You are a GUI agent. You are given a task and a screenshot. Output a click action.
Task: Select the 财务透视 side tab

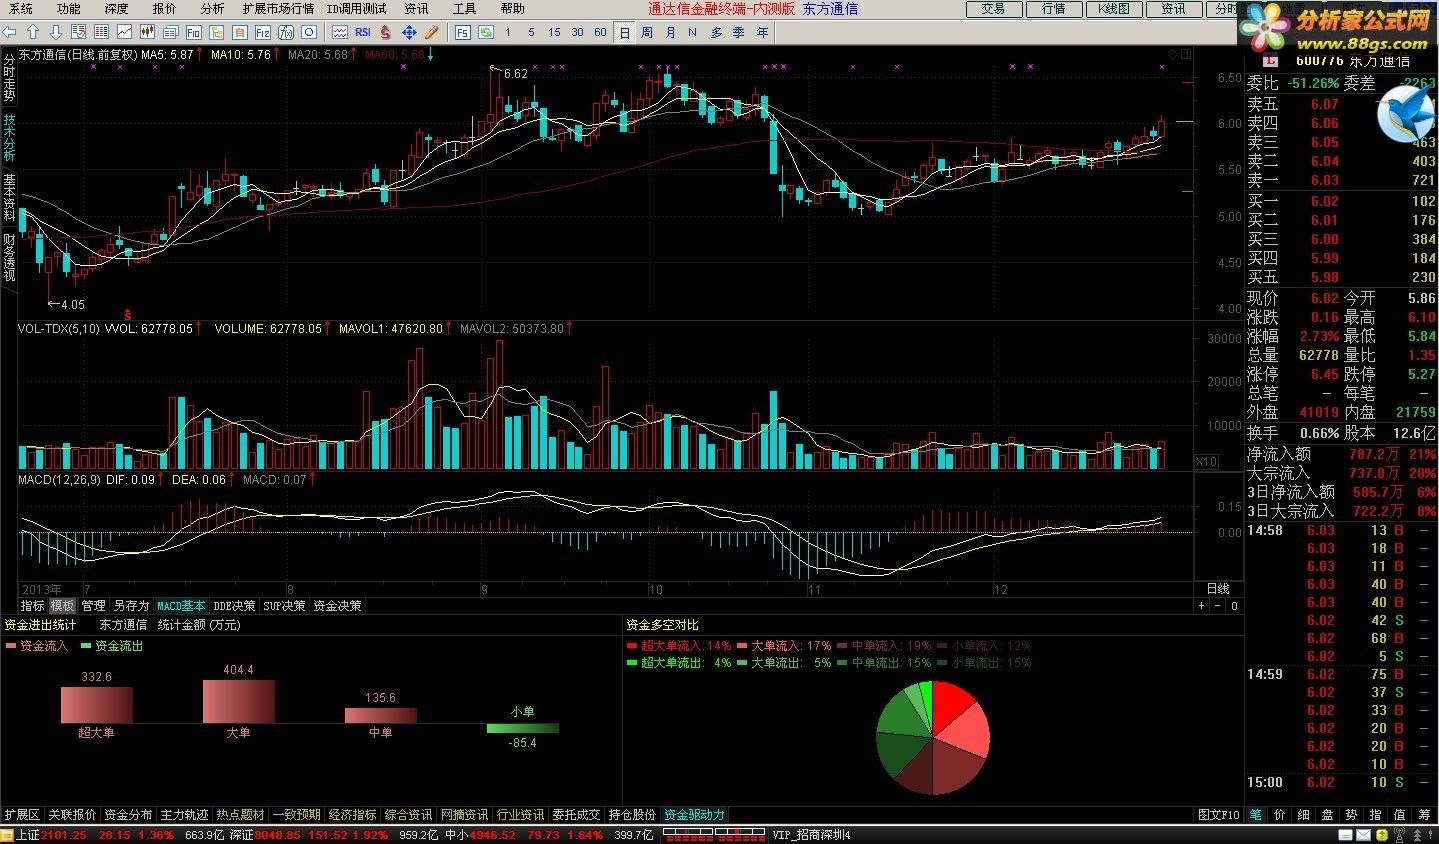tap(9, 257)
